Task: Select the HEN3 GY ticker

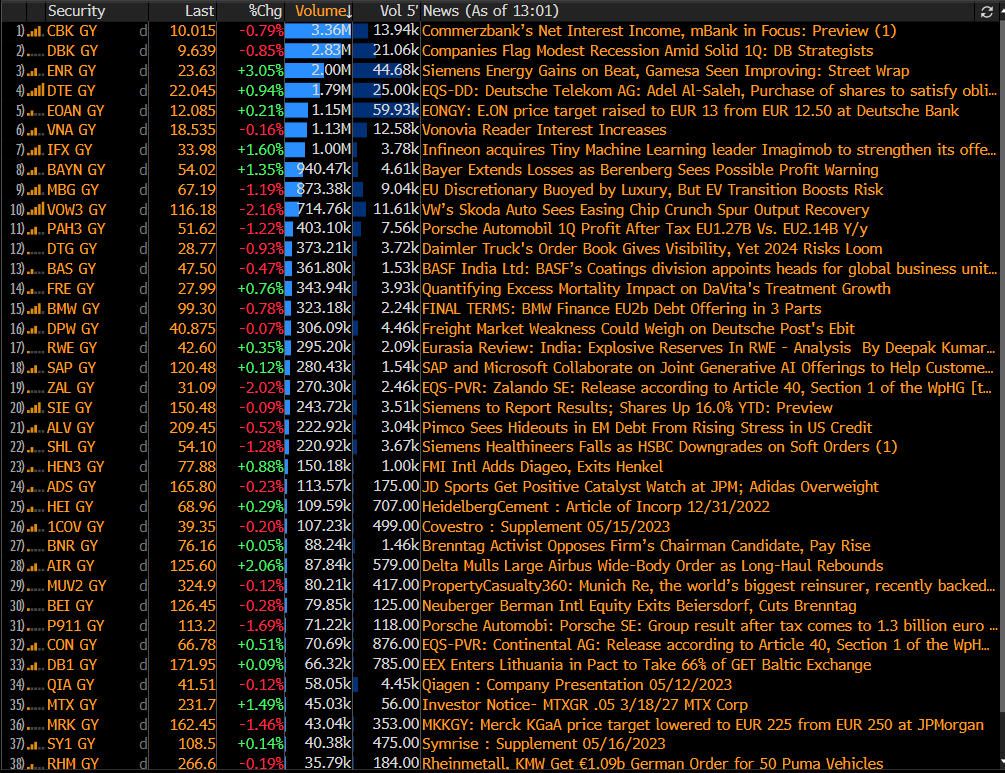Action: (76, 467)
